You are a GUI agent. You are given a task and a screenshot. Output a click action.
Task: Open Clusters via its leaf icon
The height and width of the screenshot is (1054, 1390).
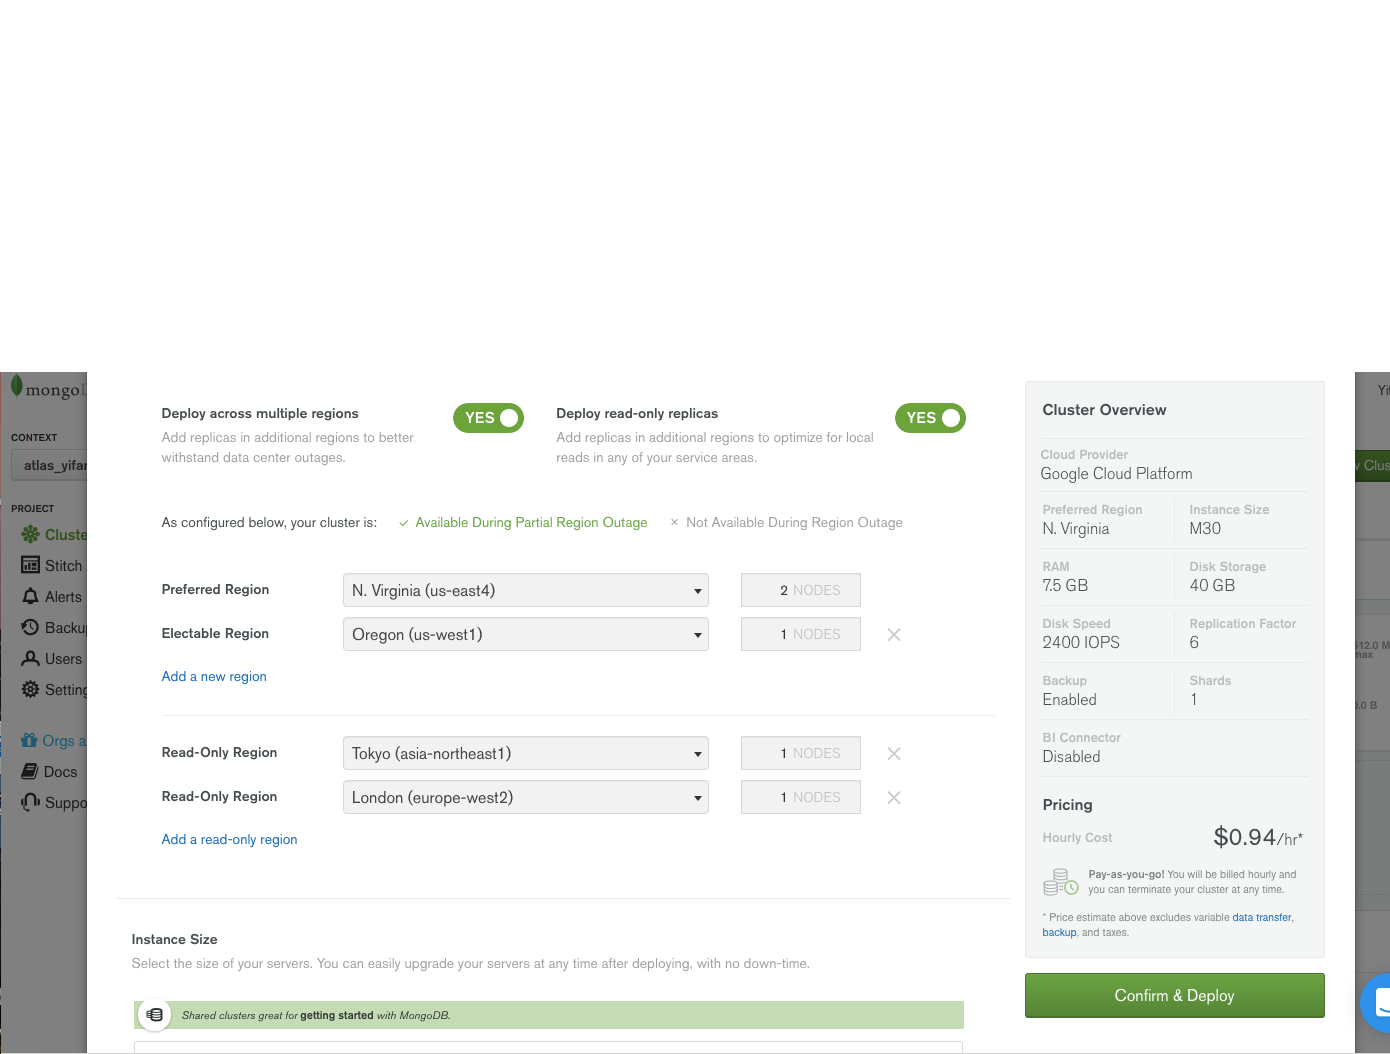pos(31,534)
